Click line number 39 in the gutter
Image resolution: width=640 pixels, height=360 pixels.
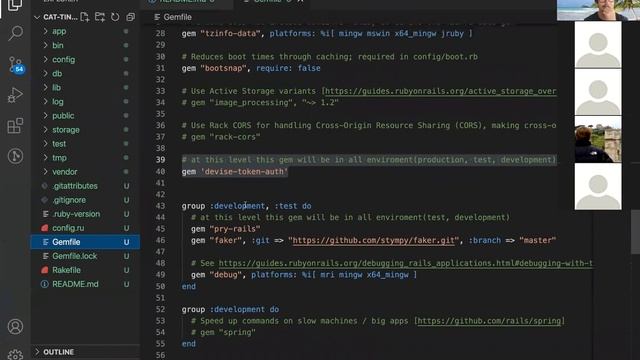click(x=160, y=160)
